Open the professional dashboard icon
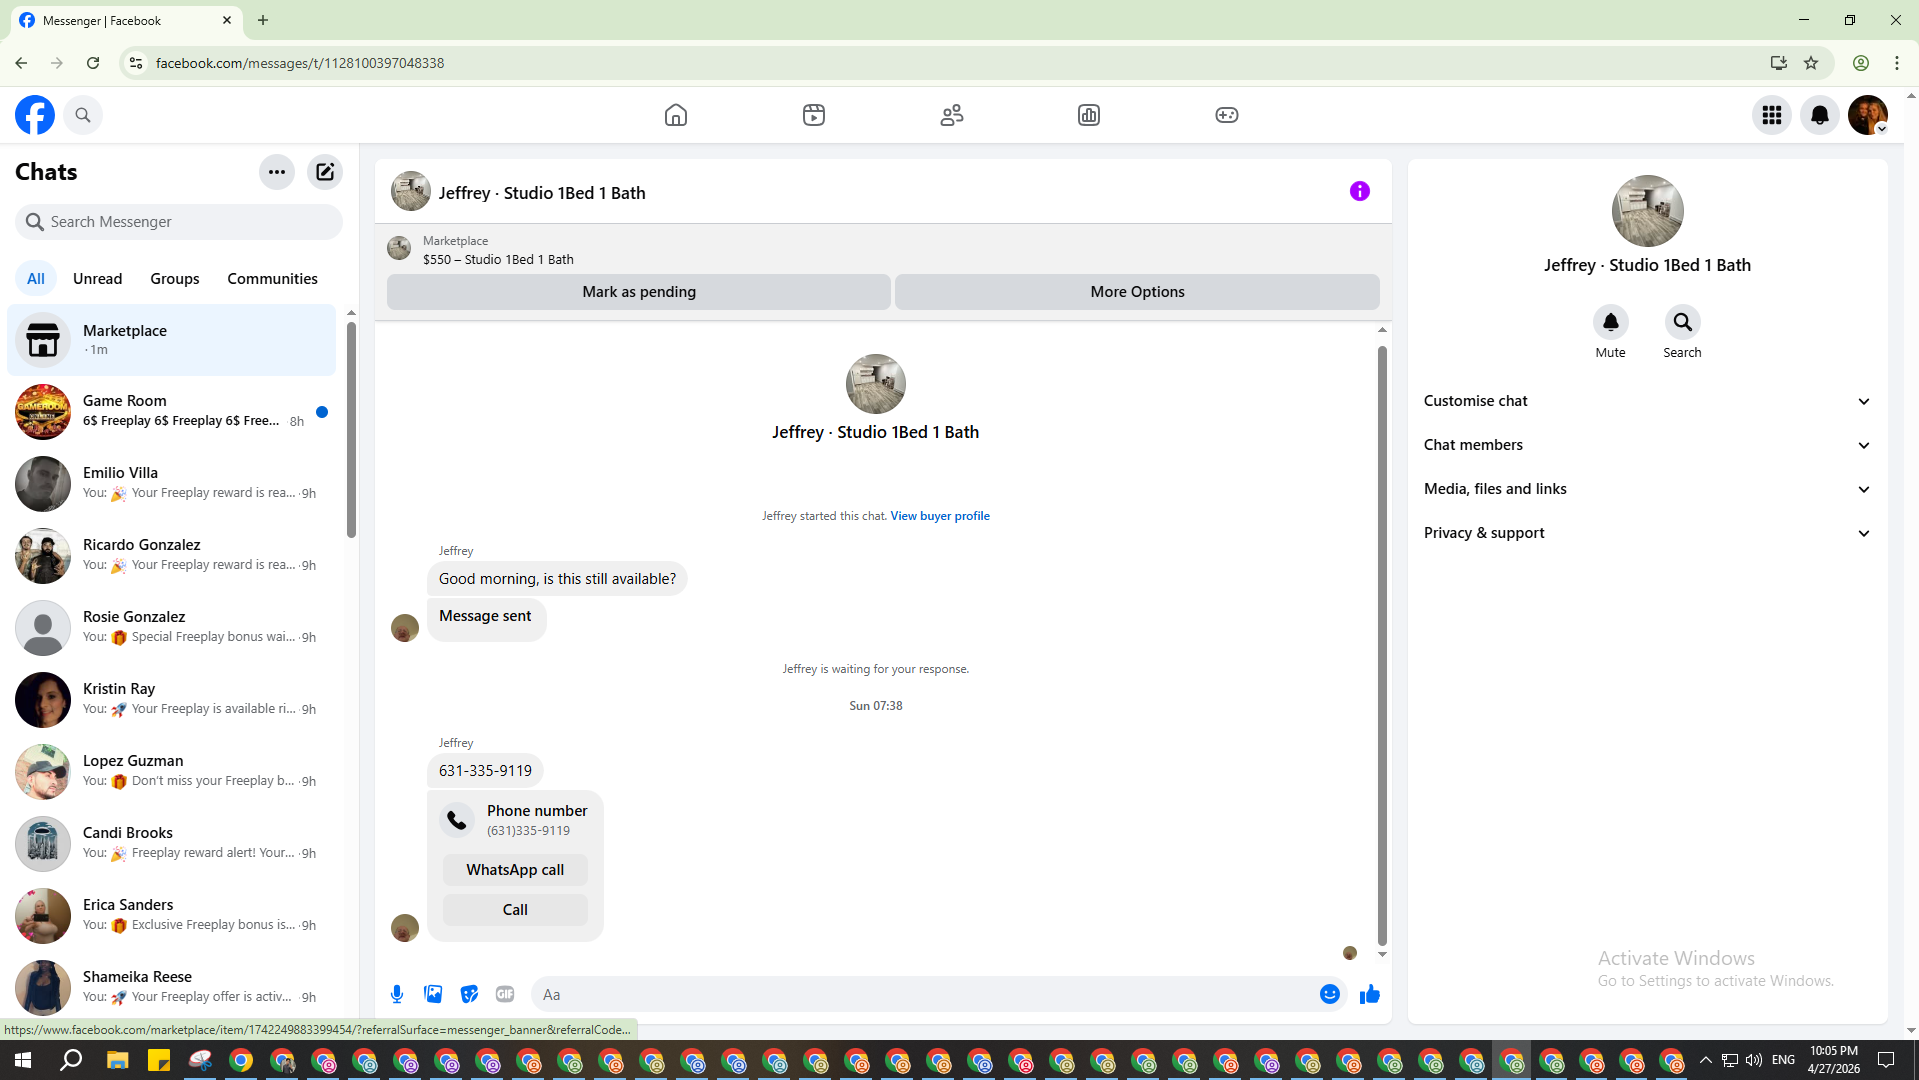1919x1080 pixels. (1089, 115)
